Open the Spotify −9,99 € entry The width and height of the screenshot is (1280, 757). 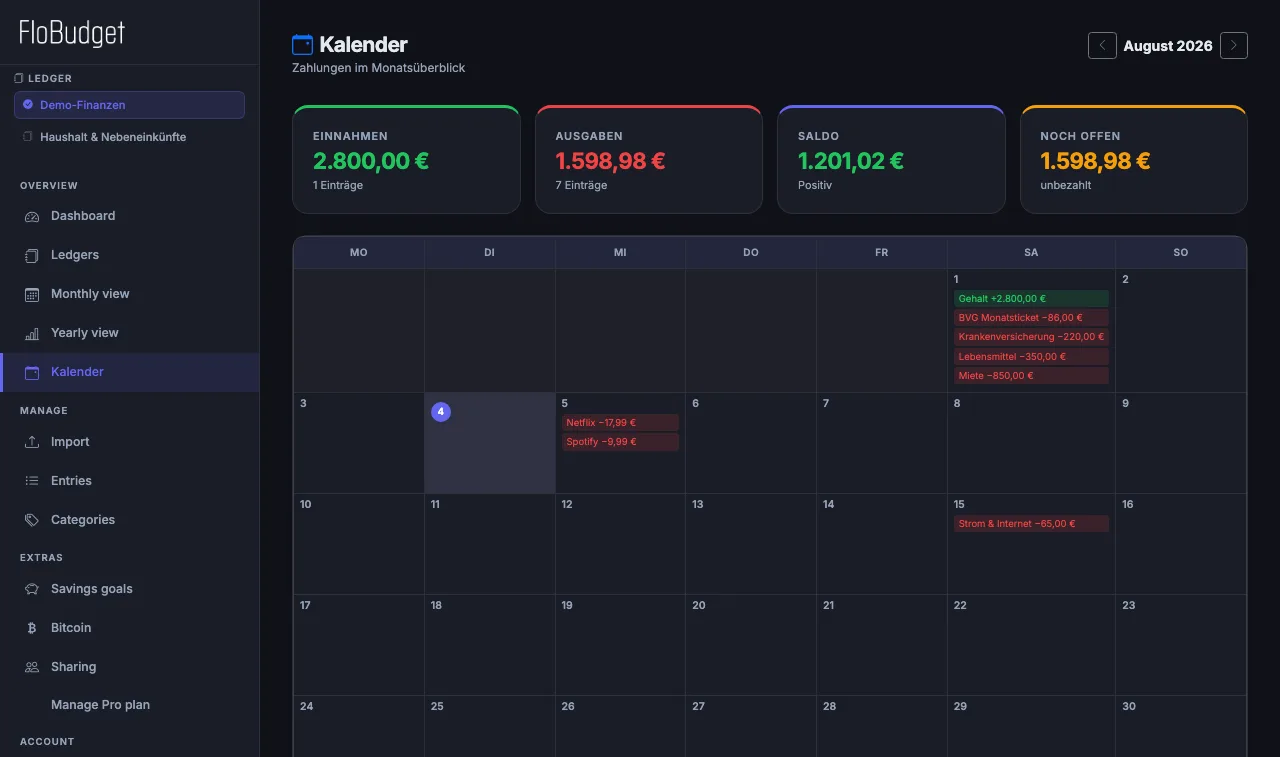point(620,442)
